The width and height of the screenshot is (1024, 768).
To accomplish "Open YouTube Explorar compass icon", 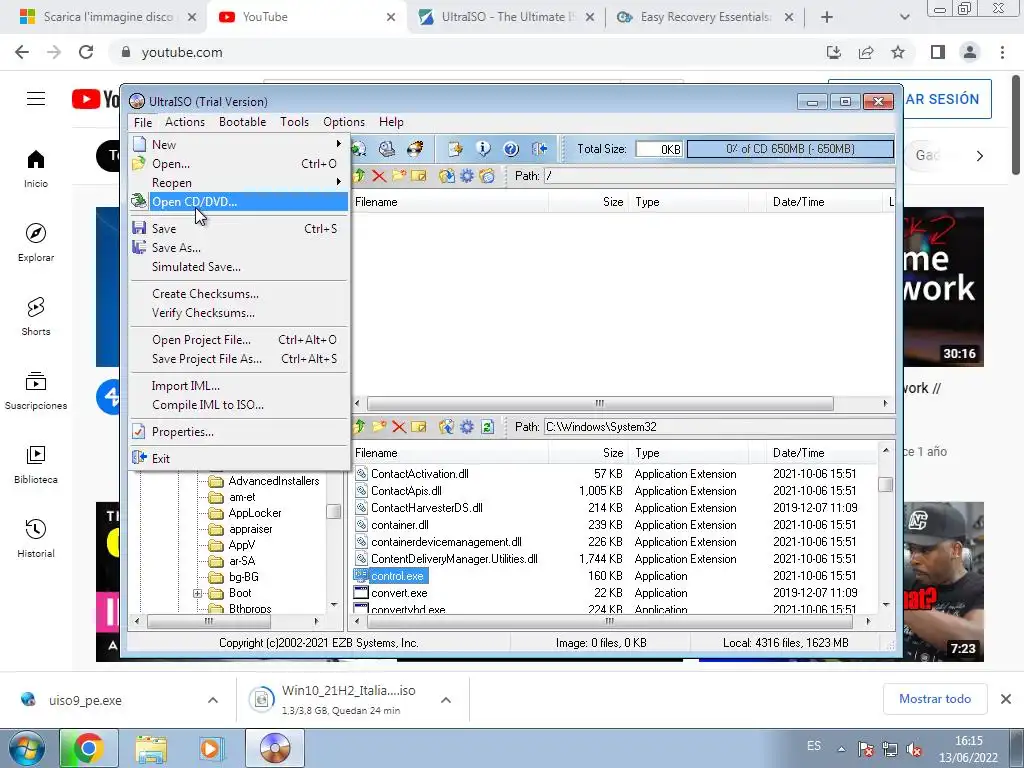I will (36, 233).
